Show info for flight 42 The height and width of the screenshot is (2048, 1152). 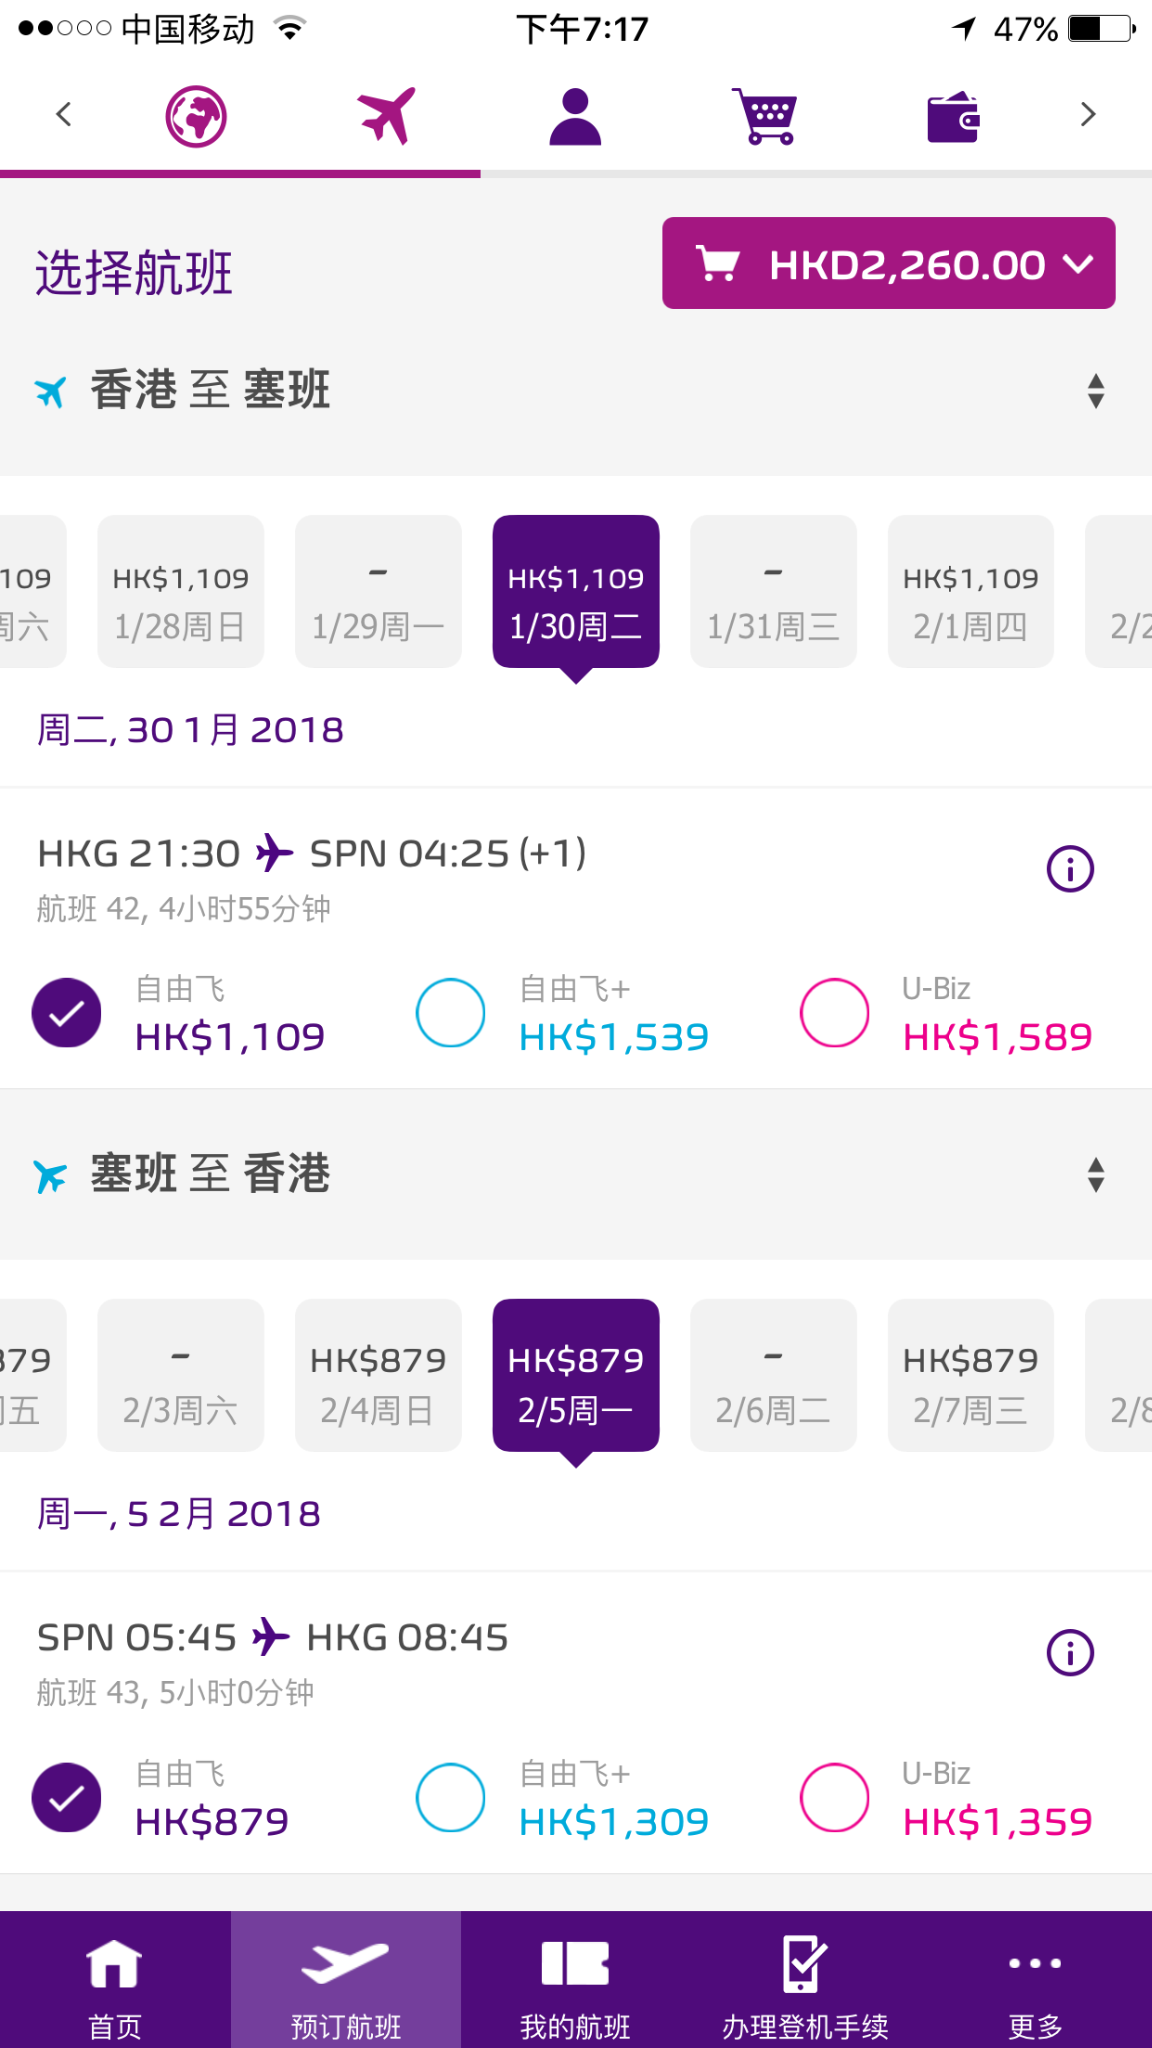1070,869
